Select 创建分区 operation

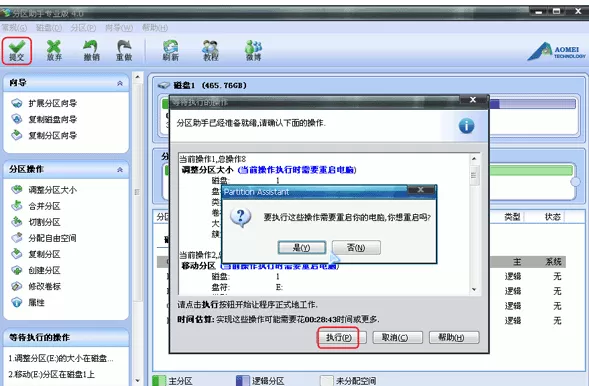(x=44, y=270)
